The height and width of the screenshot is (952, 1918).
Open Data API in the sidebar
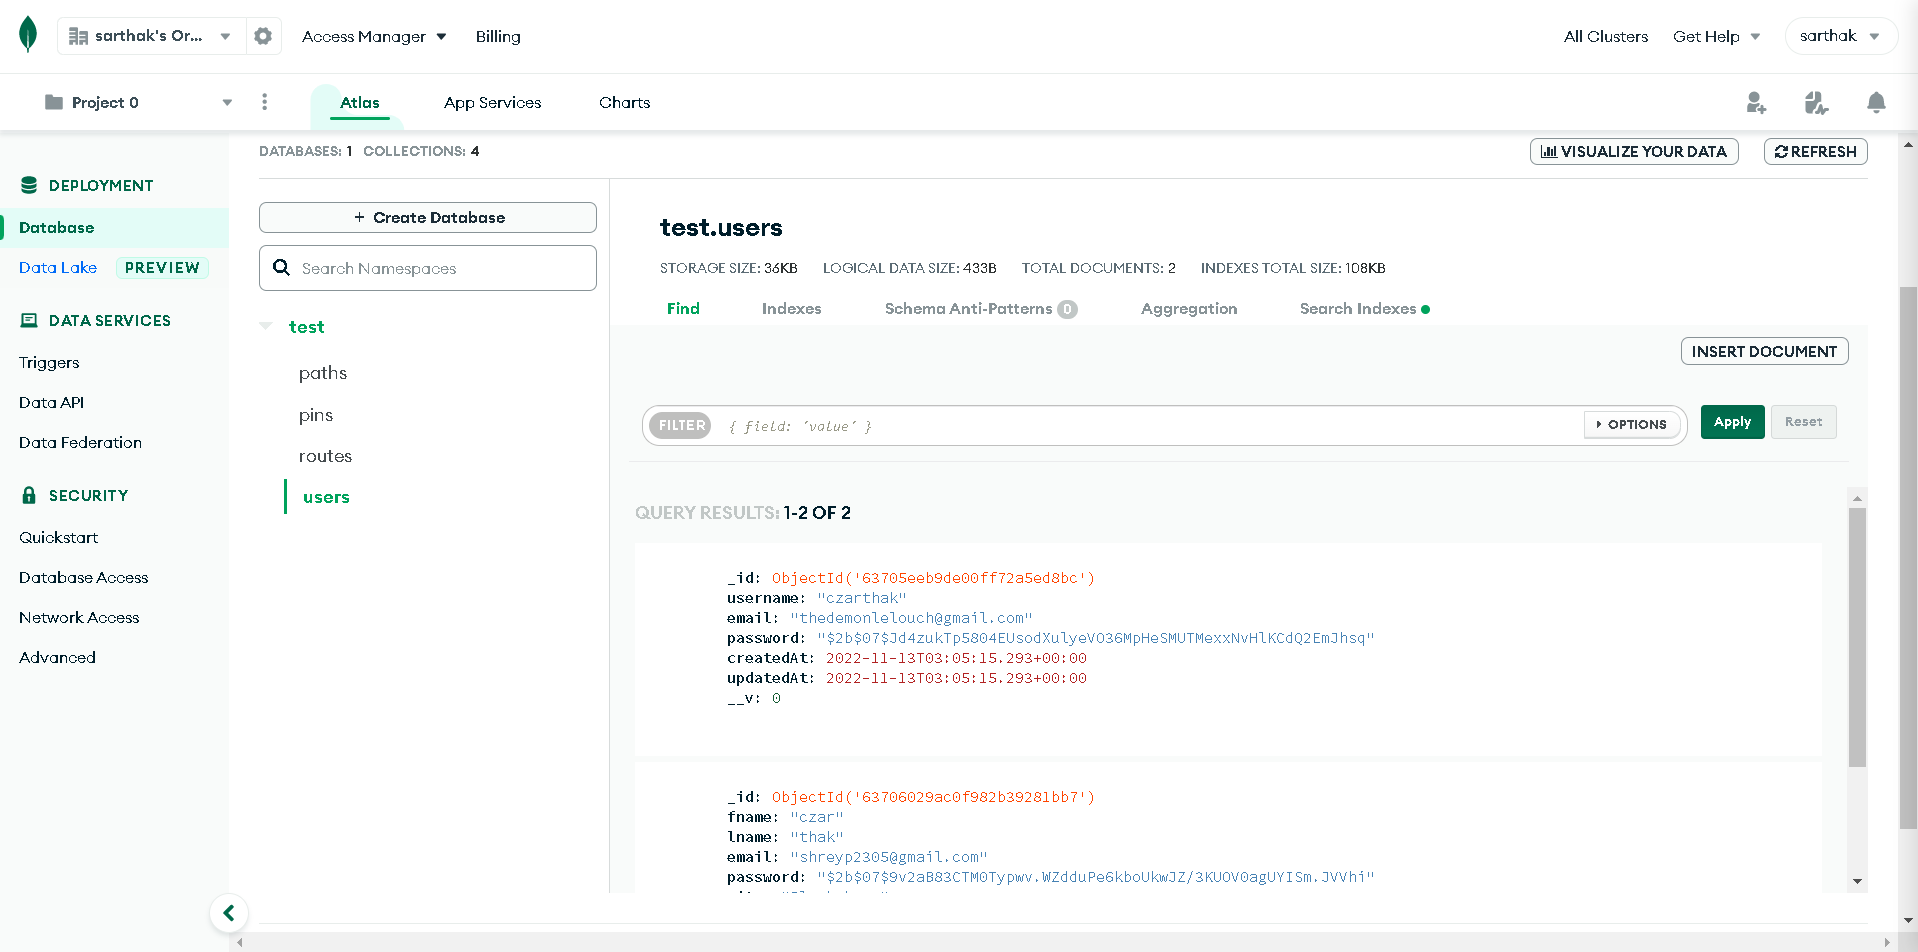click(51, 402)
